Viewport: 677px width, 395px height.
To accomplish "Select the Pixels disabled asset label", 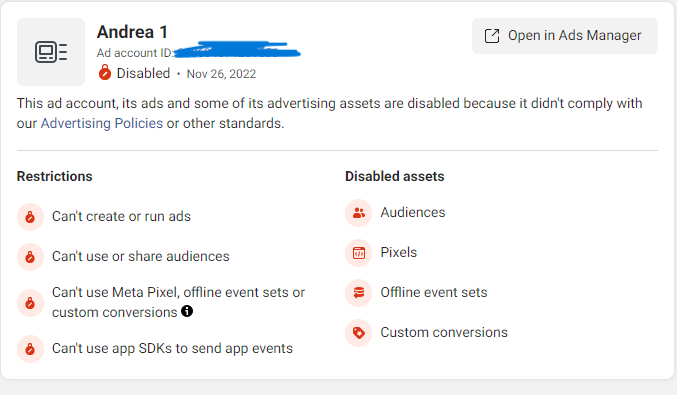I will tap(399, 253).
